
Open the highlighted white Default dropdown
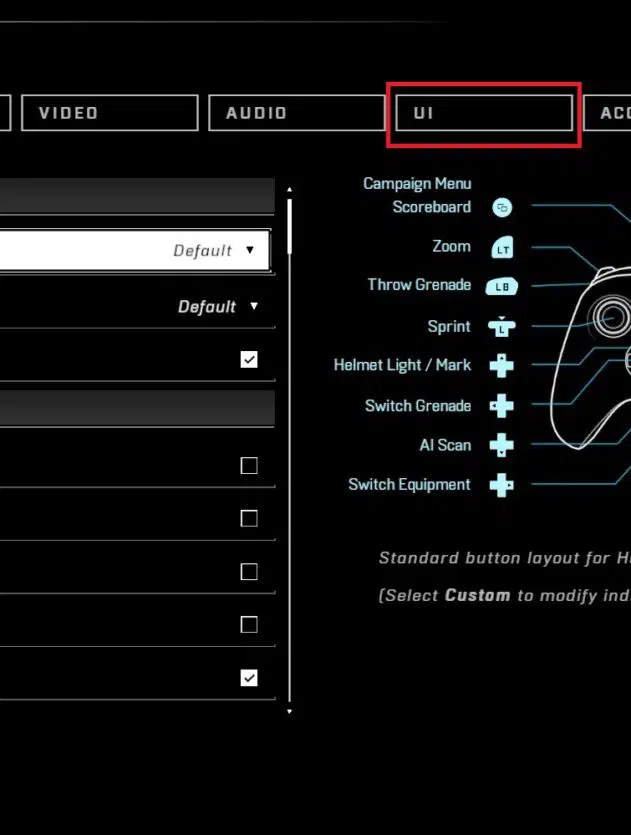point(135,250)
